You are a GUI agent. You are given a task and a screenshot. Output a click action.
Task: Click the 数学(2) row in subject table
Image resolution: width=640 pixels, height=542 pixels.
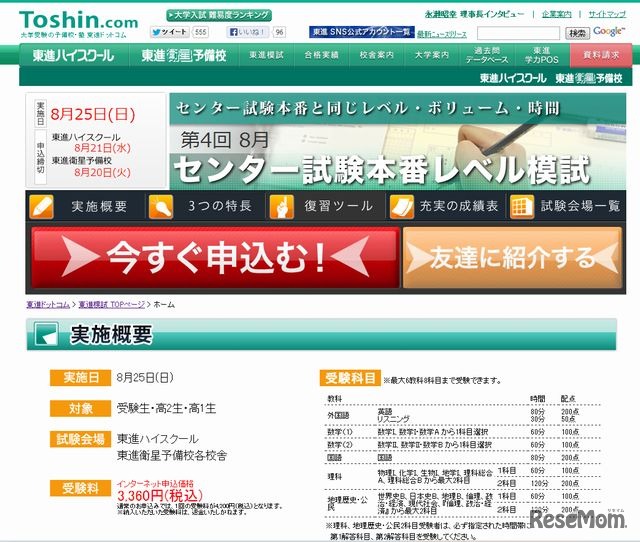pyautogui.click(x=462, y=445)
